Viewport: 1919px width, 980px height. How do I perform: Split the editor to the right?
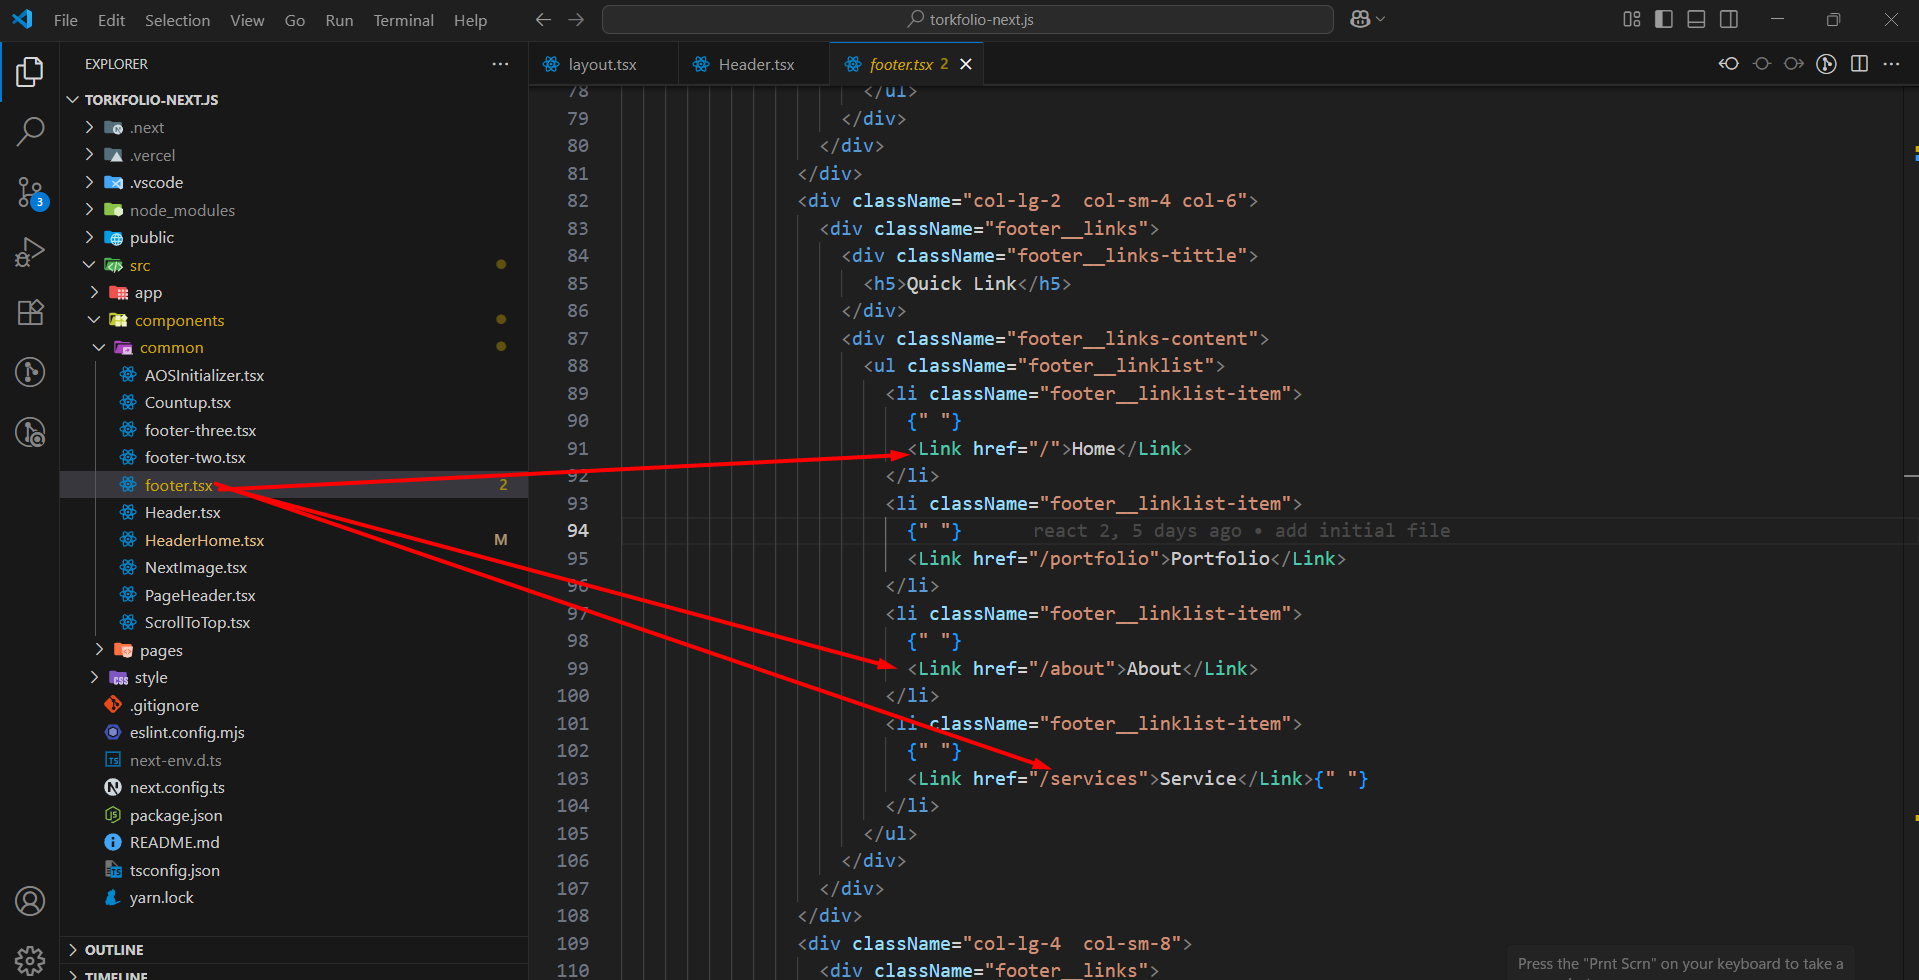pyautogui.click(x=1859, y=64)
